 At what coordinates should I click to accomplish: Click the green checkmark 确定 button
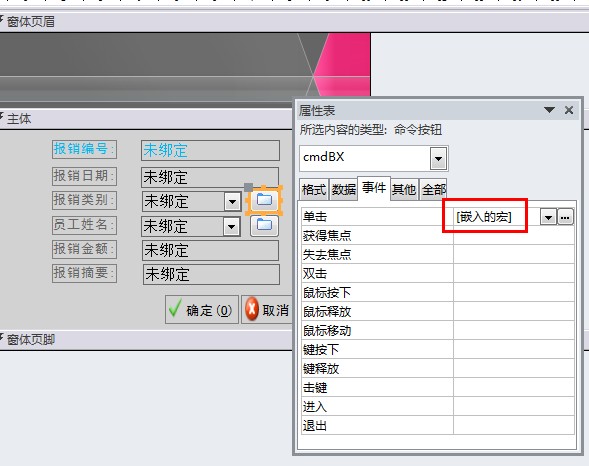tap(202, 310)
